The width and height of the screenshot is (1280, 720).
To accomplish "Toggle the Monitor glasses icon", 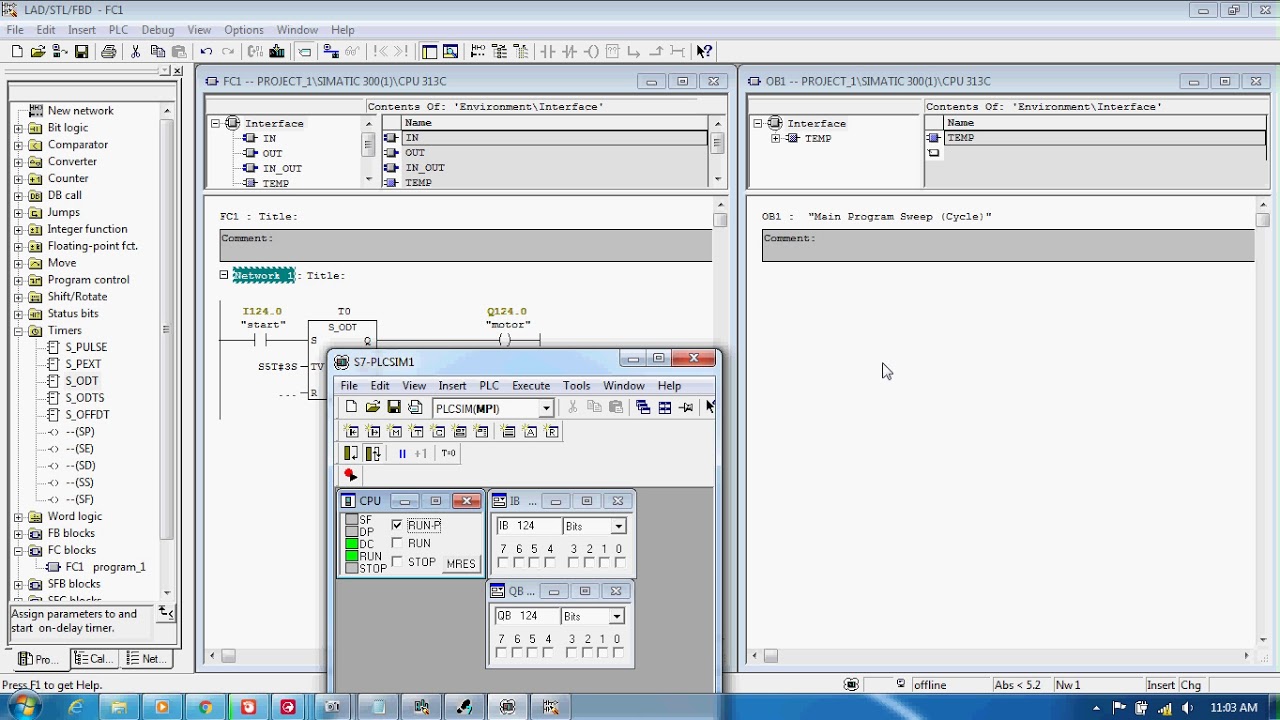I will click(352, 52).
